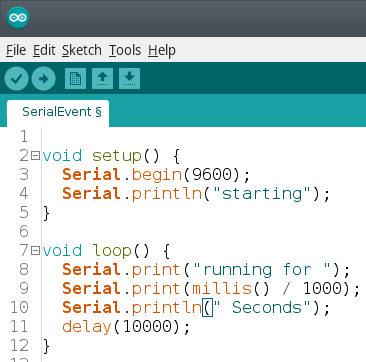Save the sketch with down-arrow icon
Viewport: 366px width, 362px height.
[129, 79]
